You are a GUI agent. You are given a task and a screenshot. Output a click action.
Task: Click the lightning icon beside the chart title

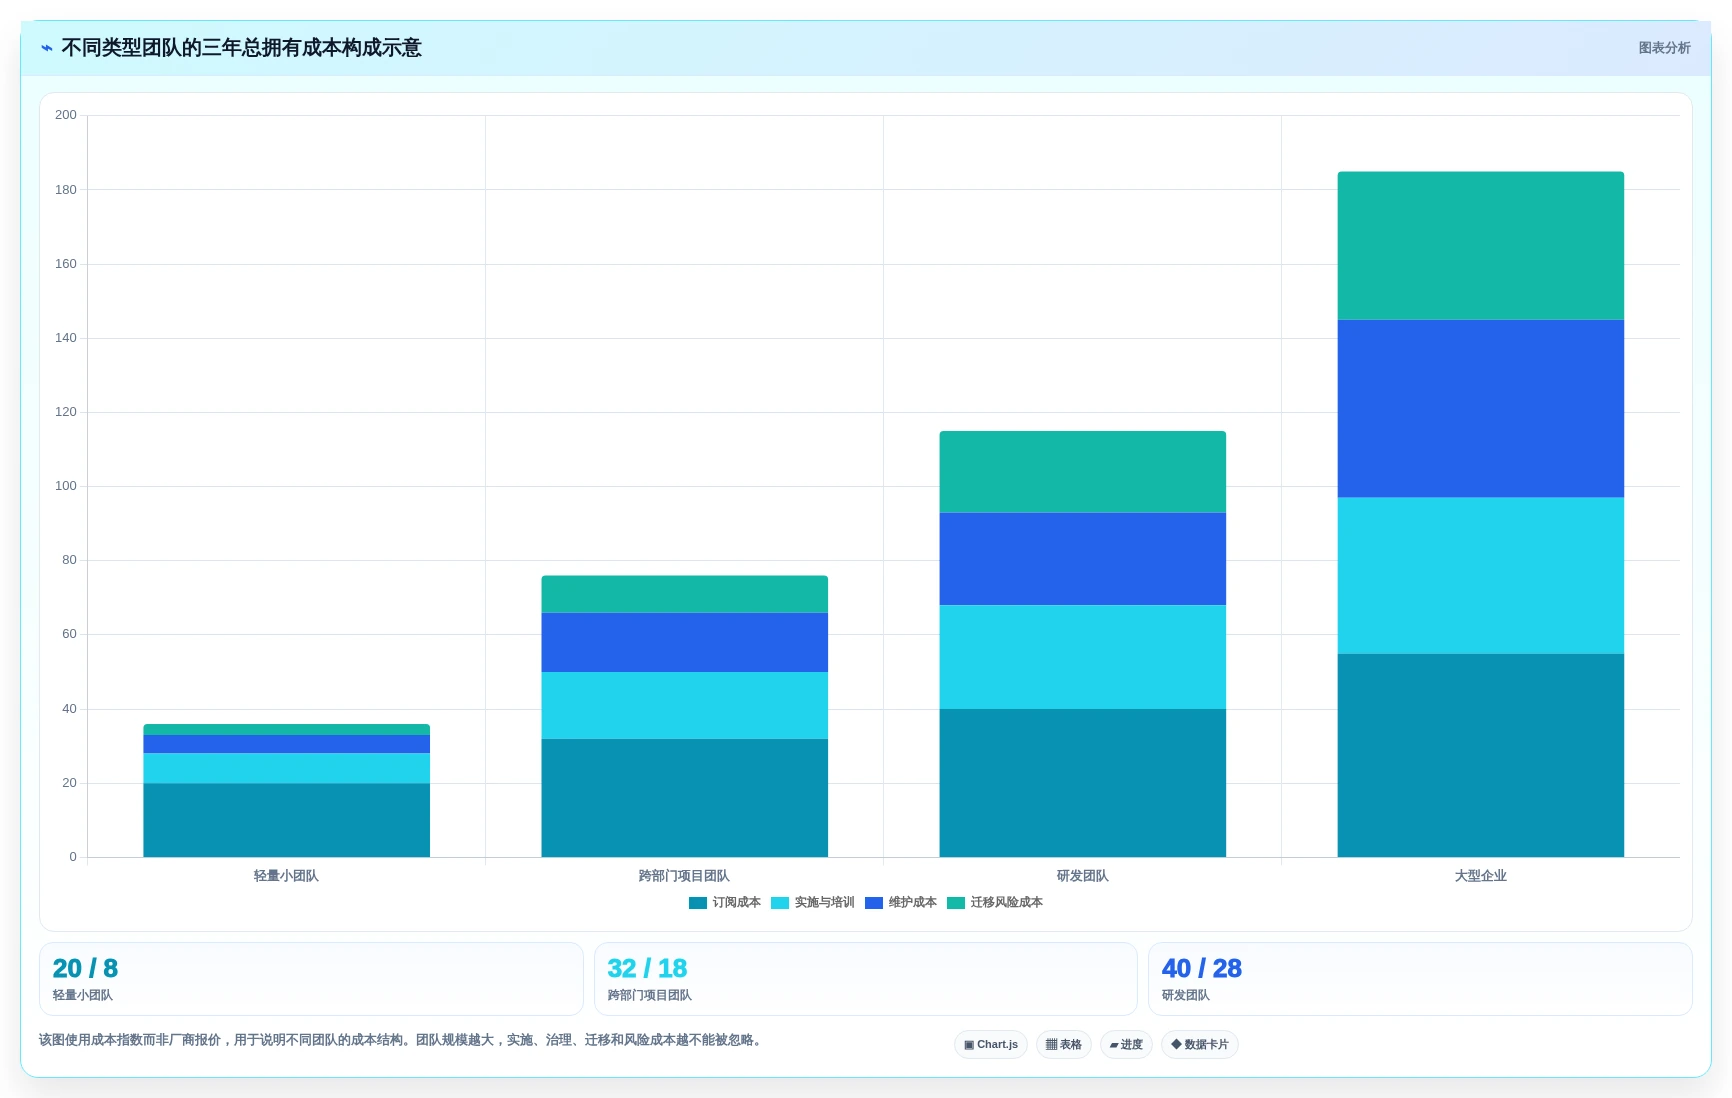pos(46,48)
